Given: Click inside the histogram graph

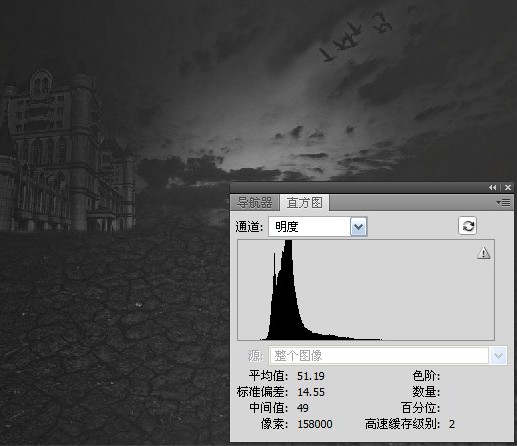Looking at the screenshot, I should point(366,290).
